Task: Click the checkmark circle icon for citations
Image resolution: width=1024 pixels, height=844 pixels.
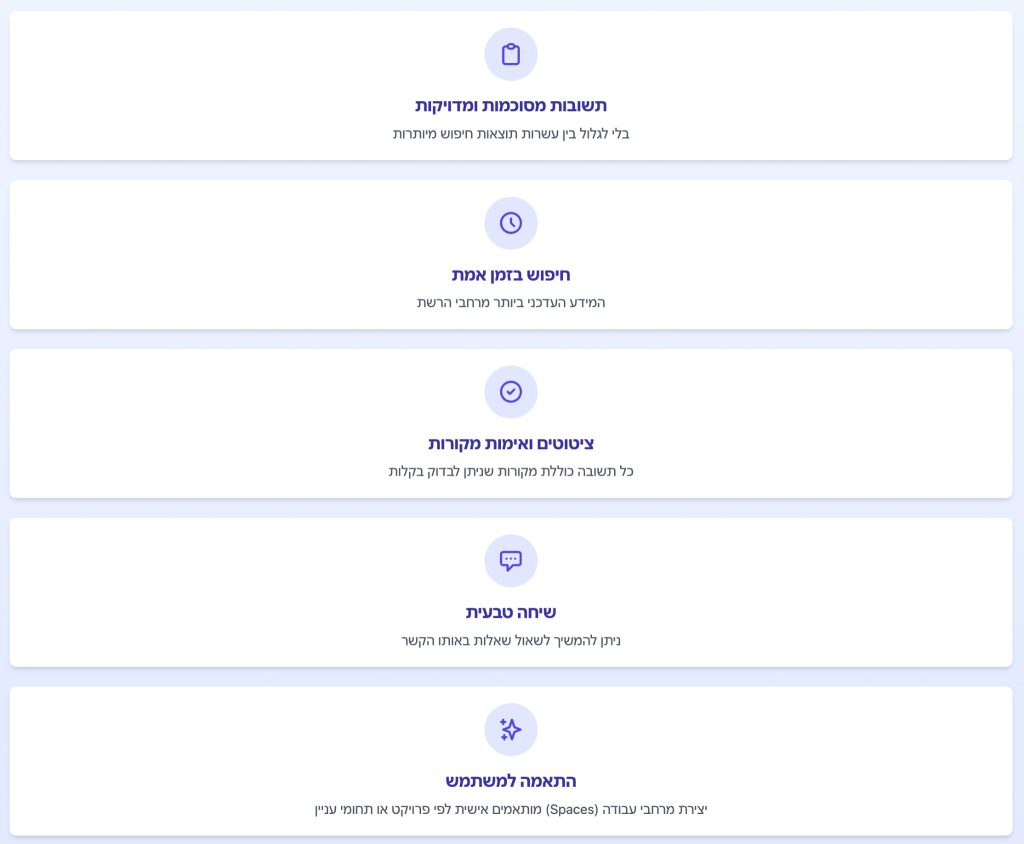Action: pos(511,391)
